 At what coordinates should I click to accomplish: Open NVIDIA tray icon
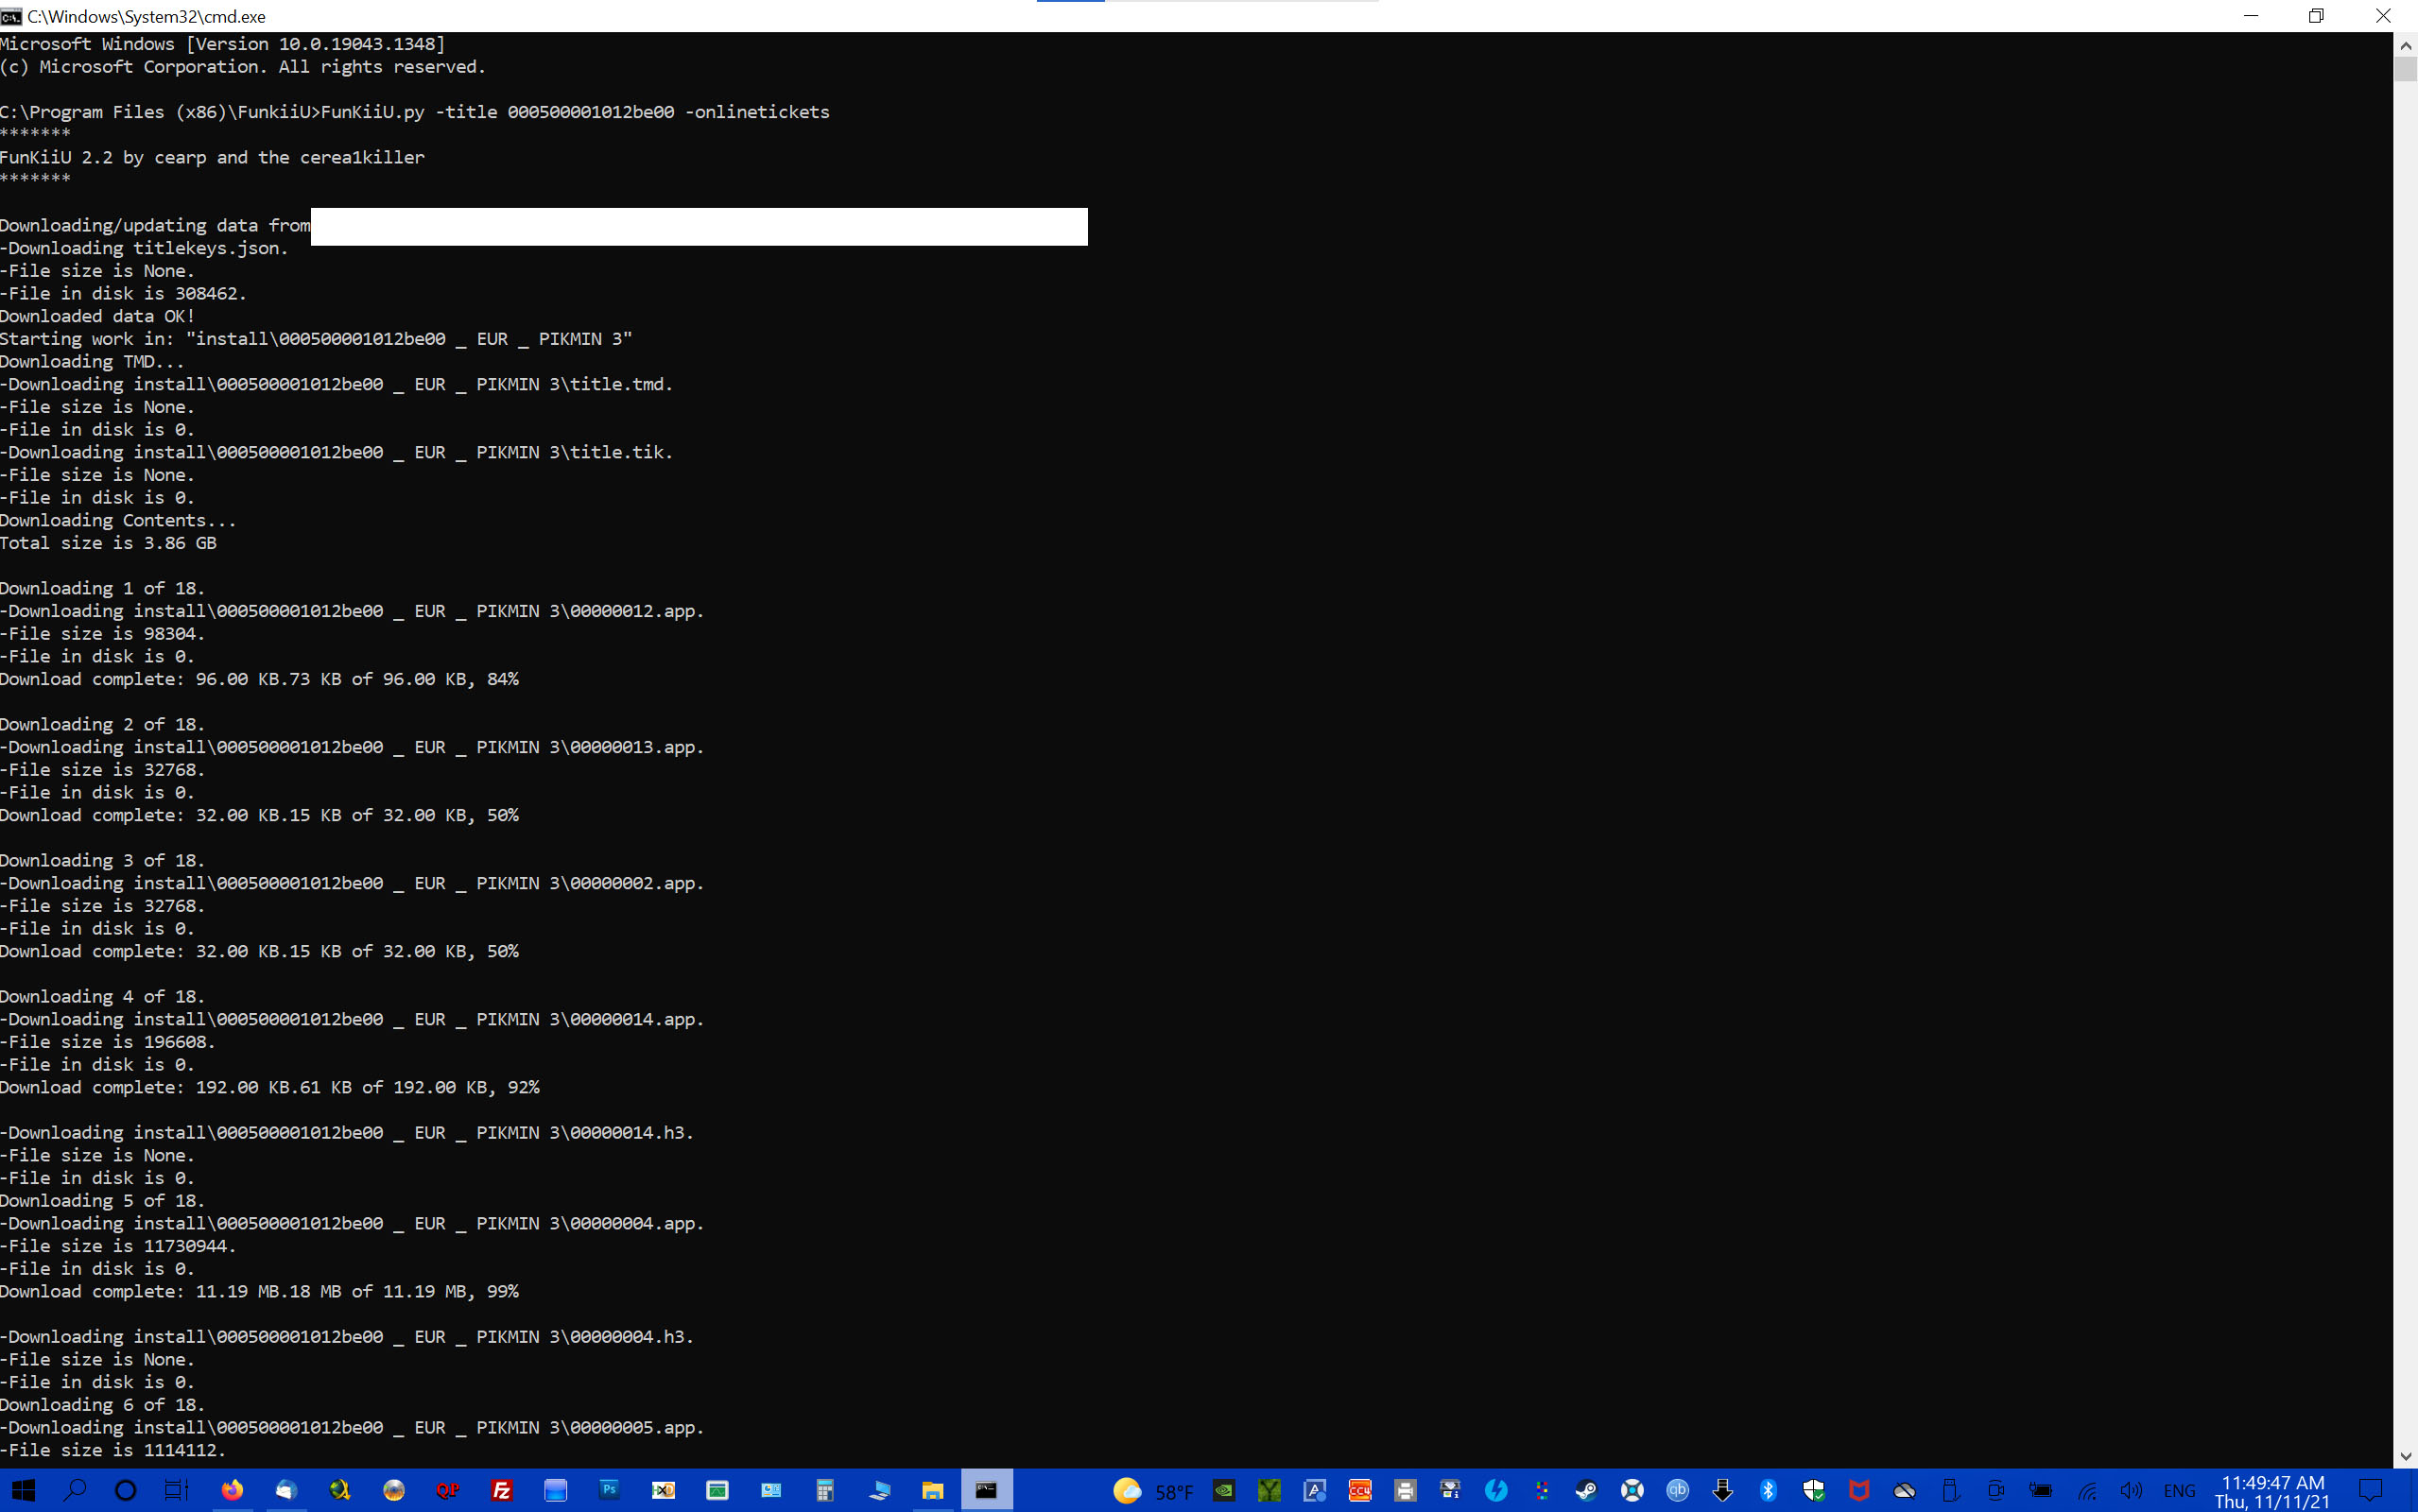tap(1224, 1491)
